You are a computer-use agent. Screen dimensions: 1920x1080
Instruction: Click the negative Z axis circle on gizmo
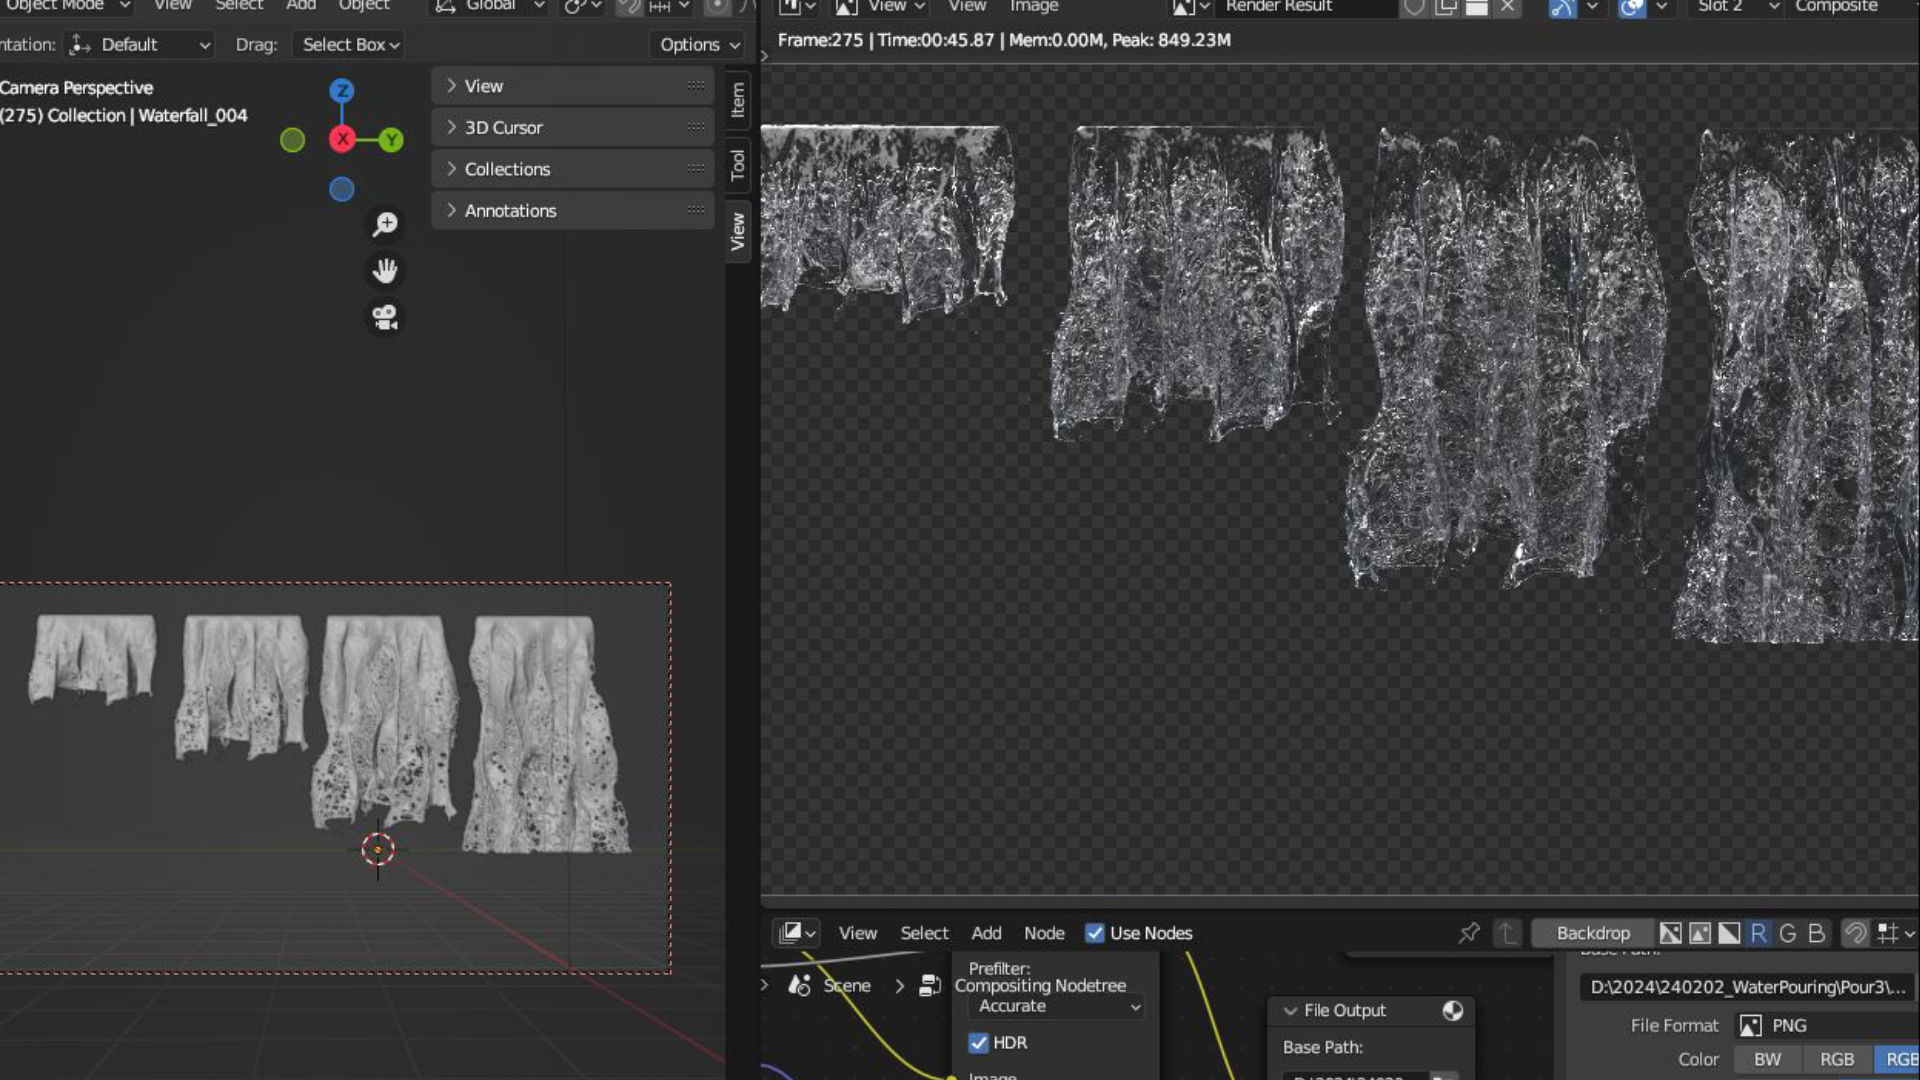(x=342, y=189)
